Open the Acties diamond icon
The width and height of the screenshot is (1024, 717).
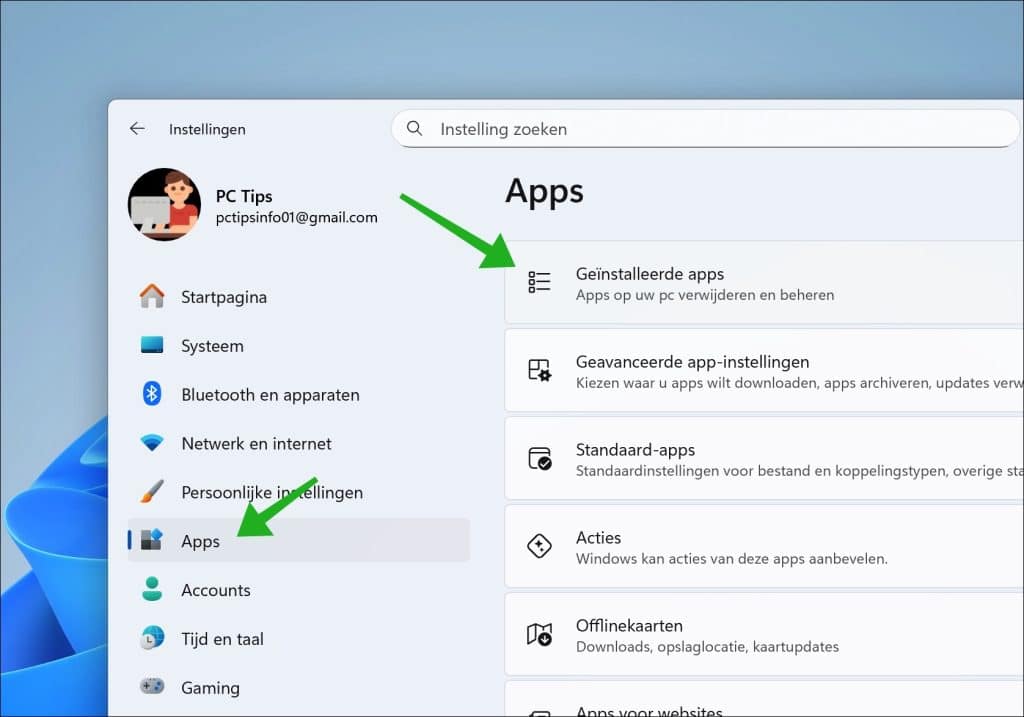[x=539, y=546]
